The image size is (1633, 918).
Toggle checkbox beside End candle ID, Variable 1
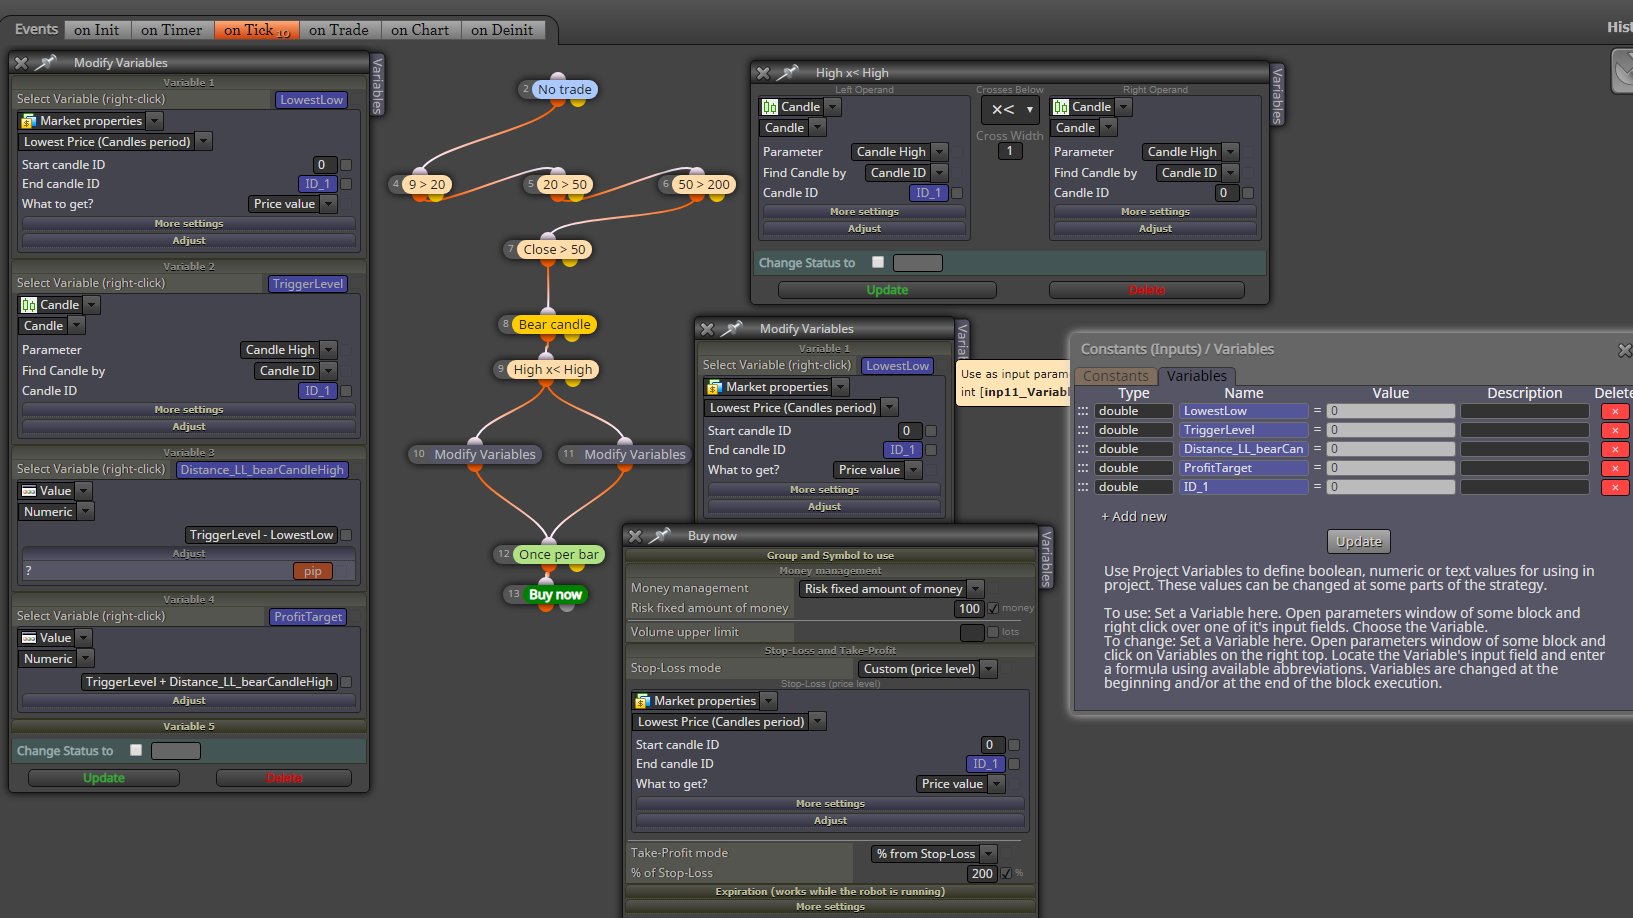point(346,184)
